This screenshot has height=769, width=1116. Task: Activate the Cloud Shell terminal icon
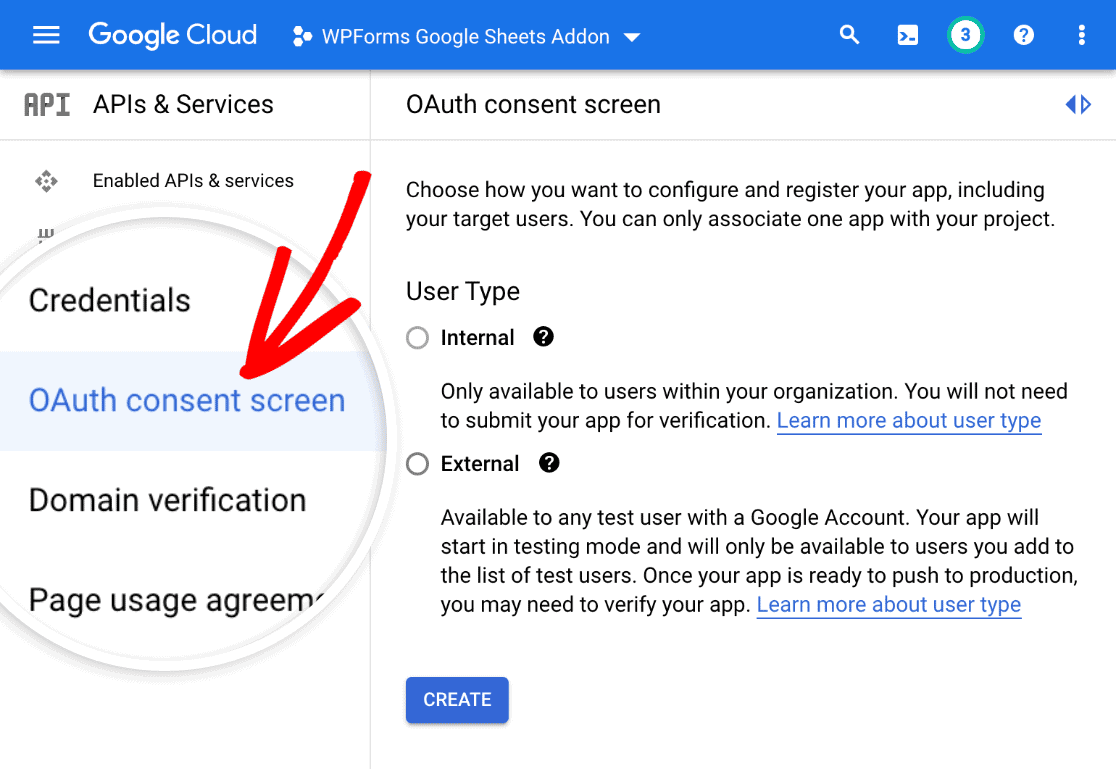point(907,35)
